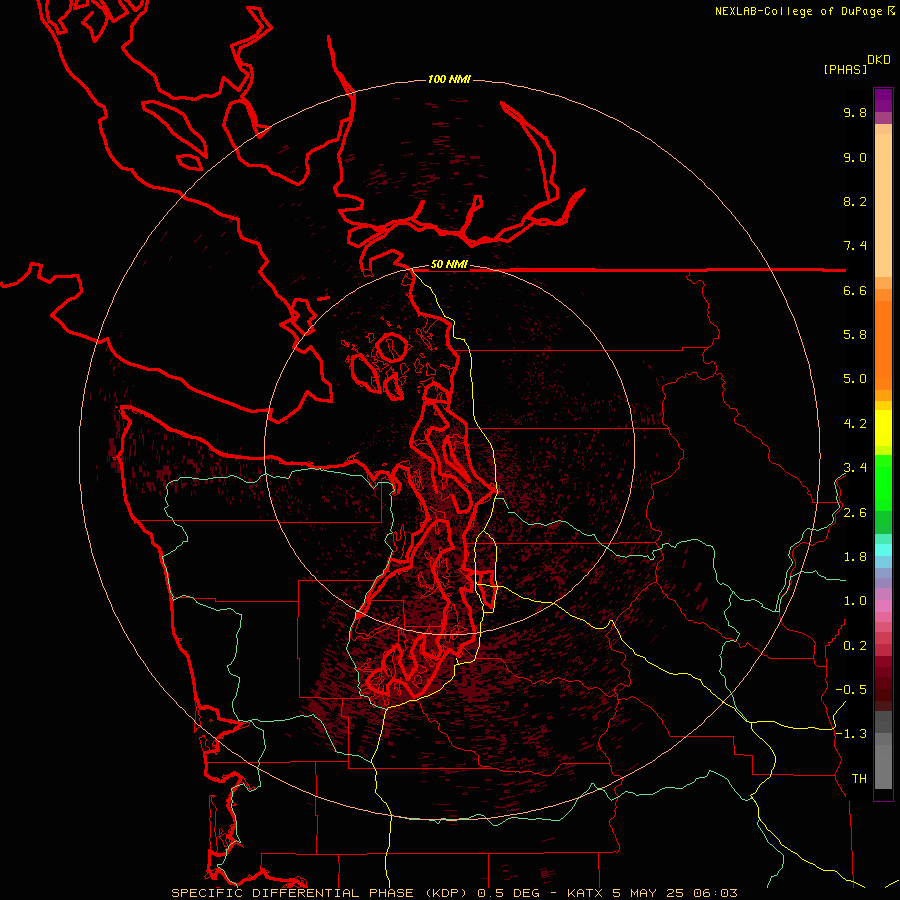Click the -1.3 scale value
900x900 pixels.
[x=851, y=734]
